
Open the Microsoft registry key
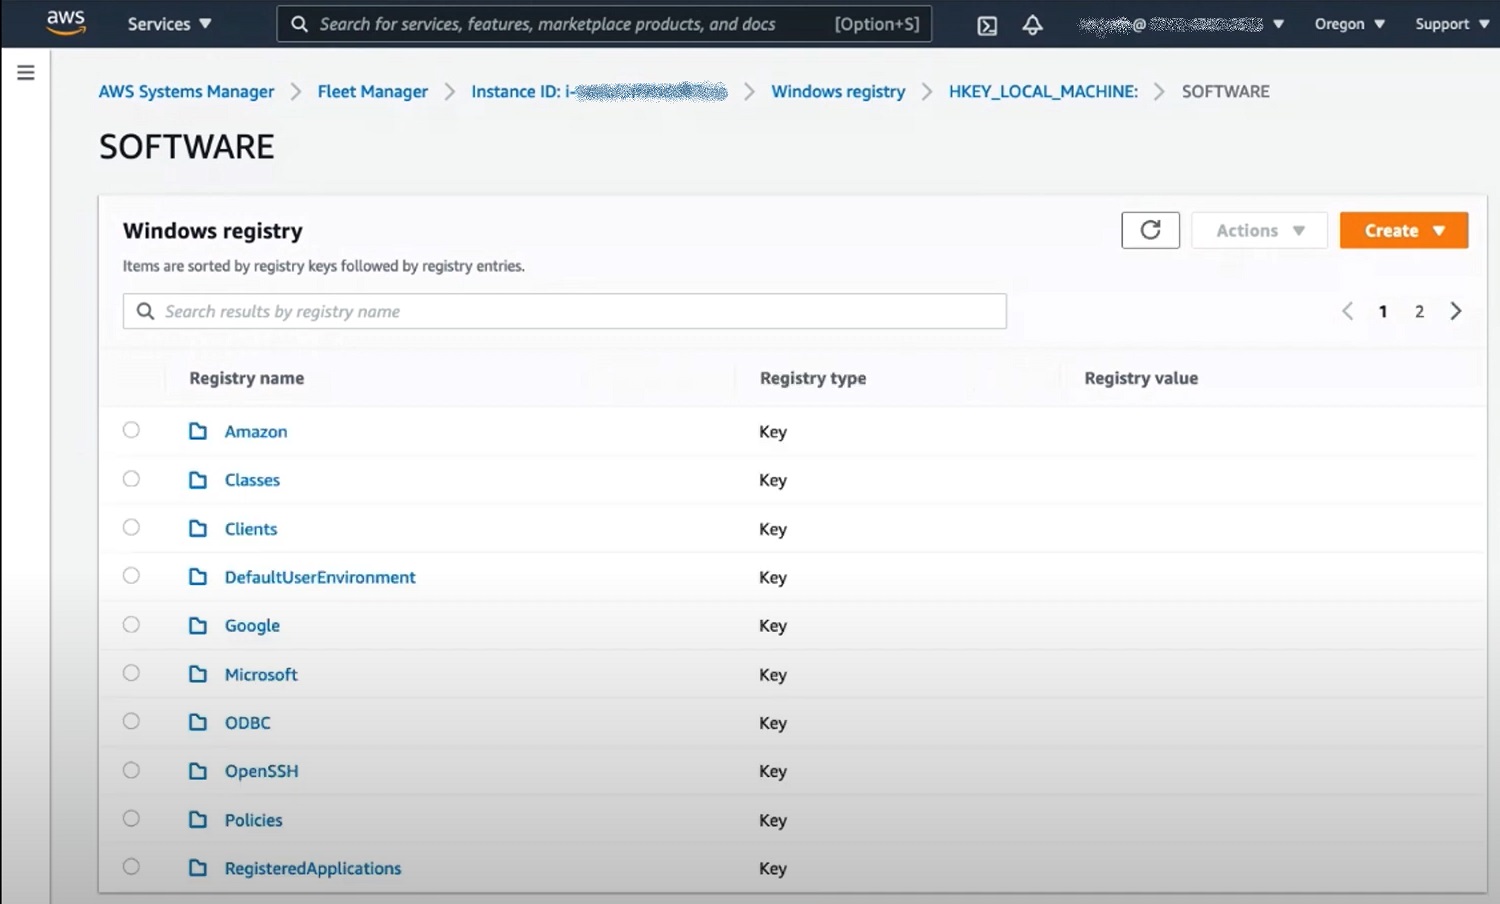(261, 674)
